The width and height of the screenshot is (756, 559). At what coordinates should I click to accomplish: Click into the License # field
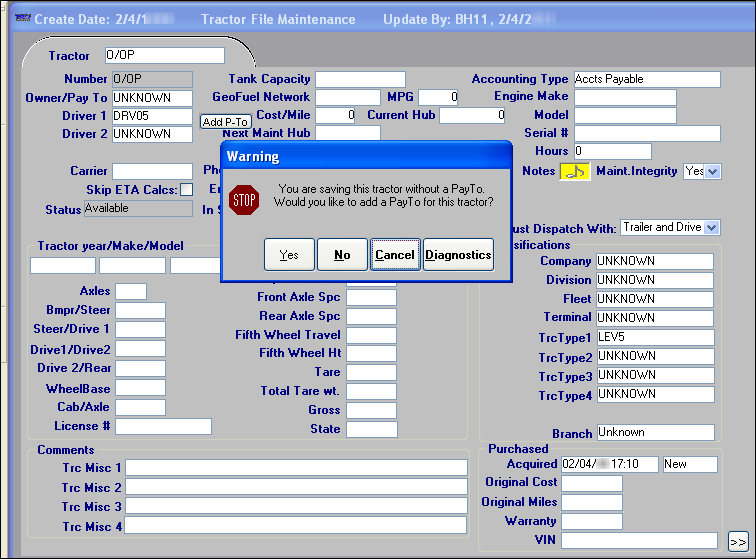(x=163, y=426)
